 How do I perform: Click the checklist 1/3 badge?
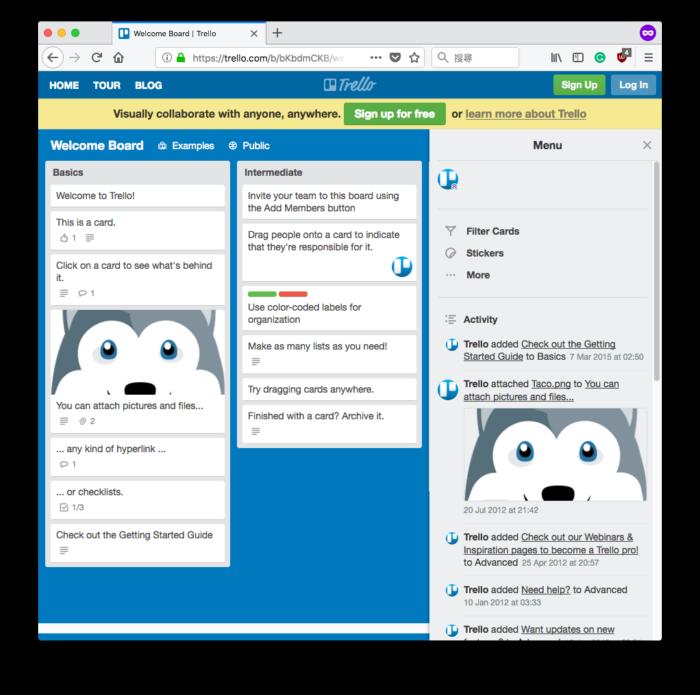pos(71,507)
